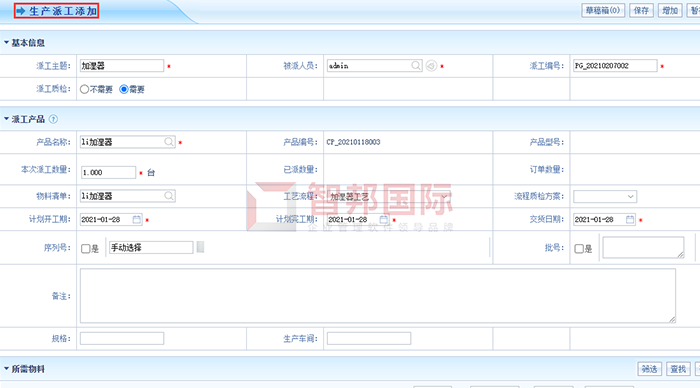The image size is (700, 388).
Task: Select 不需要 radio for 派工质检
Action: pos(84,89)
